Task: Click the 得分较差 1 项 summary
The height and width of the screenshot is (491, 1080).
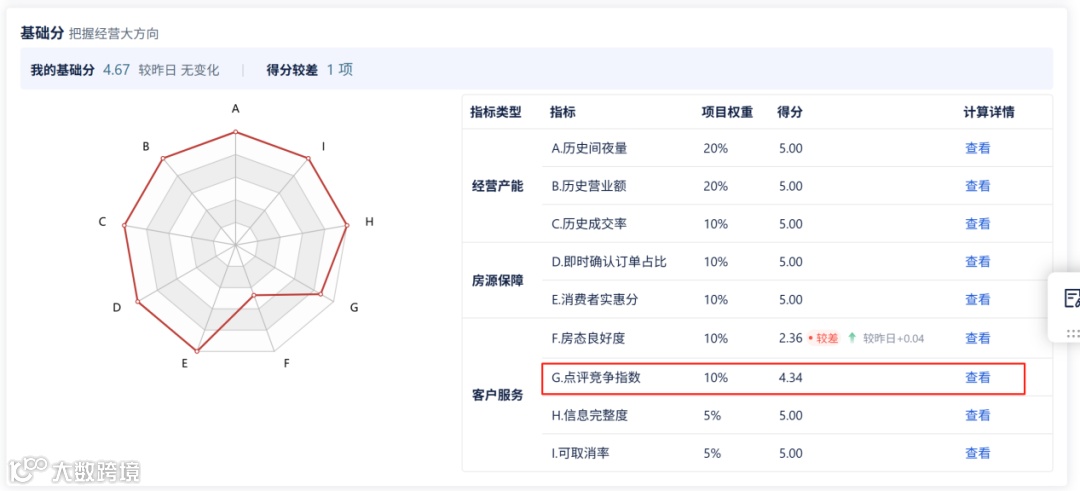Action: pyautogui.click(x=309, y=70)
